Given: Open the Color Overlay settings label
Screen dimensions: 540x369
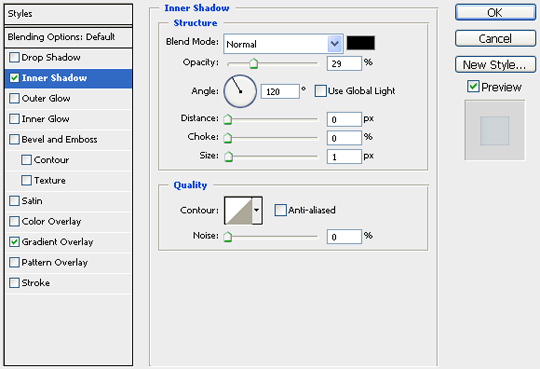Looking at the screenshot, I should 51,221.
